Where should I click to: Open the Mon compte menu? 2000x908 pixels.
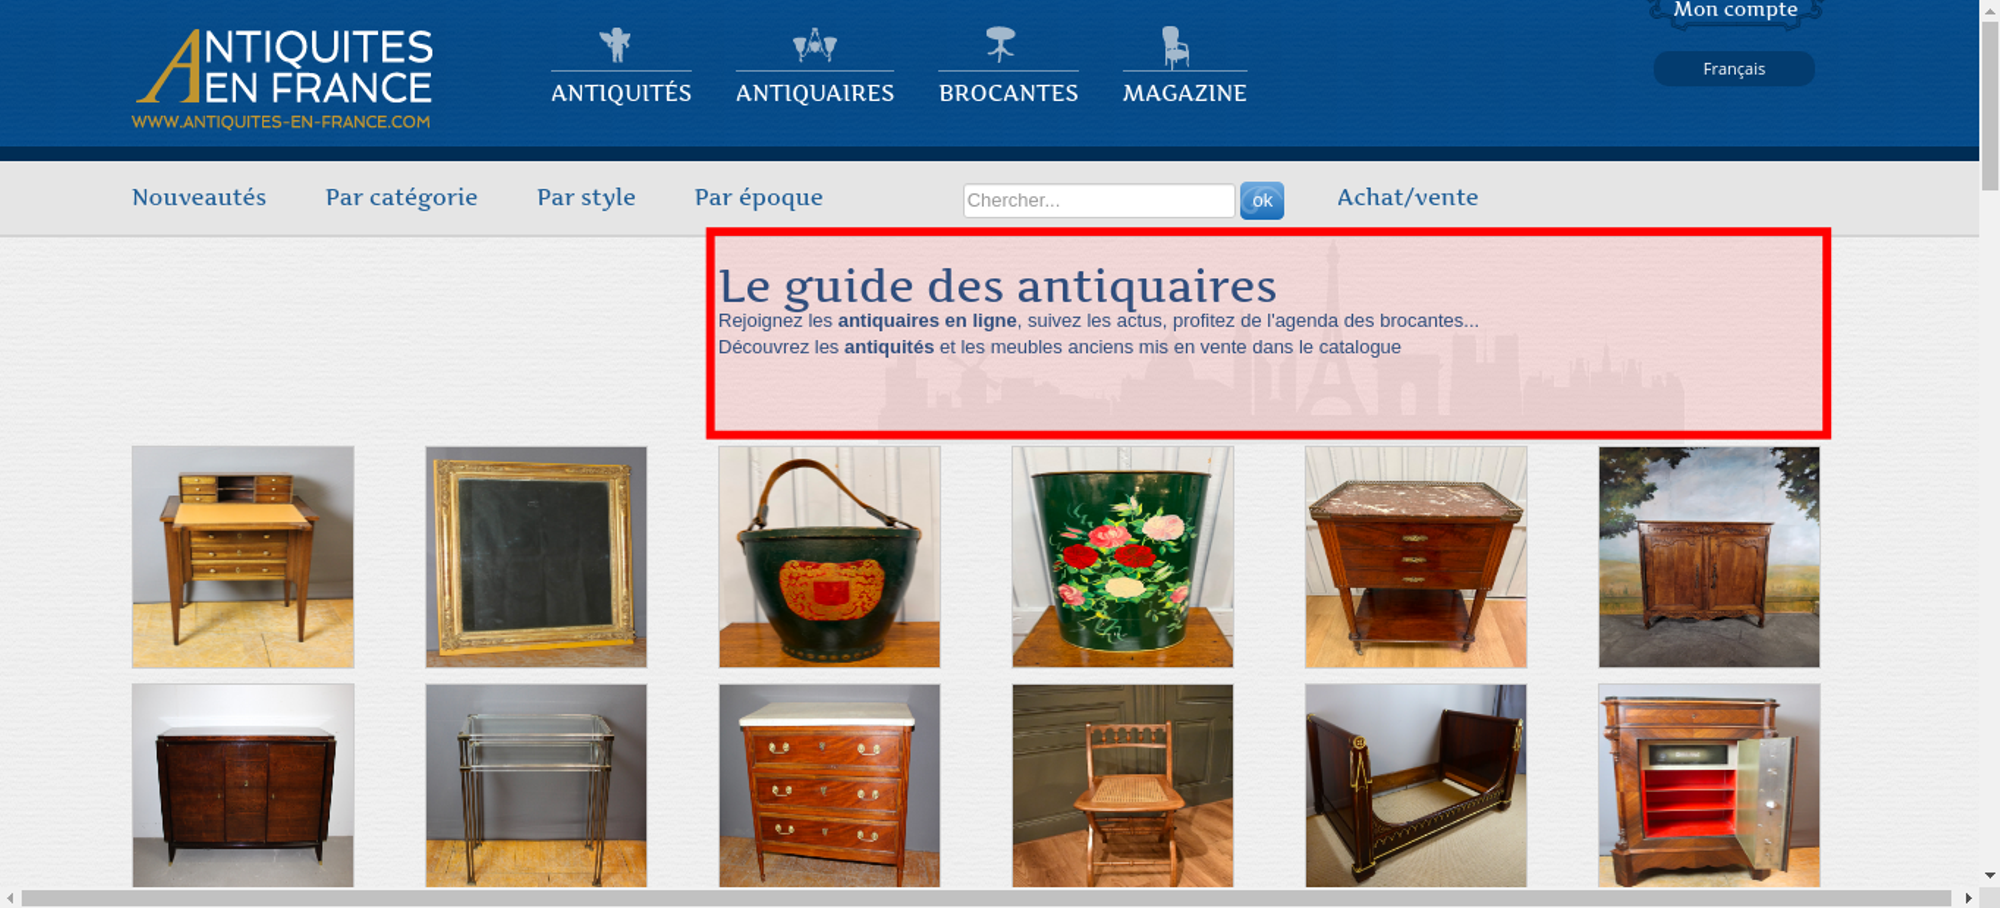tap(1735, 11)
